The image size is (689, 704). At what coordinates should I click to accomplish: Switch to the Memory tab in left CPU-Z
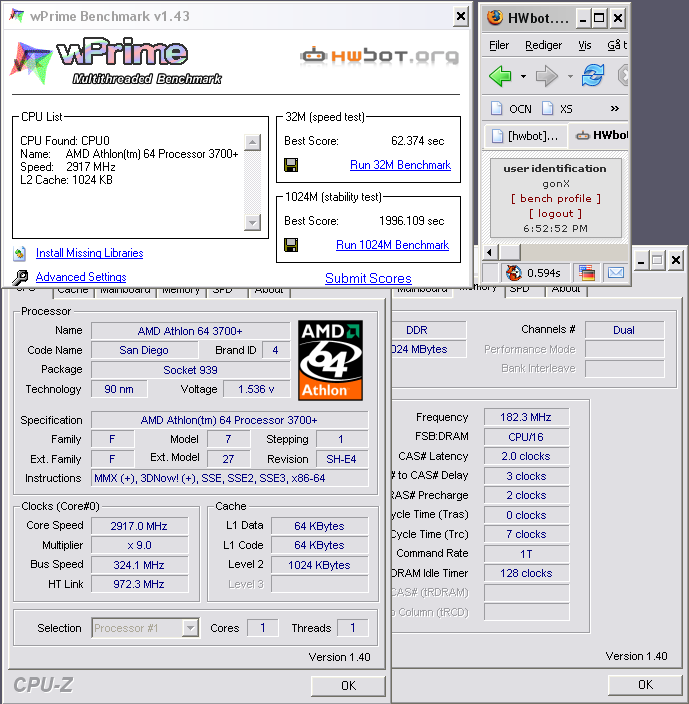point(181,291)
